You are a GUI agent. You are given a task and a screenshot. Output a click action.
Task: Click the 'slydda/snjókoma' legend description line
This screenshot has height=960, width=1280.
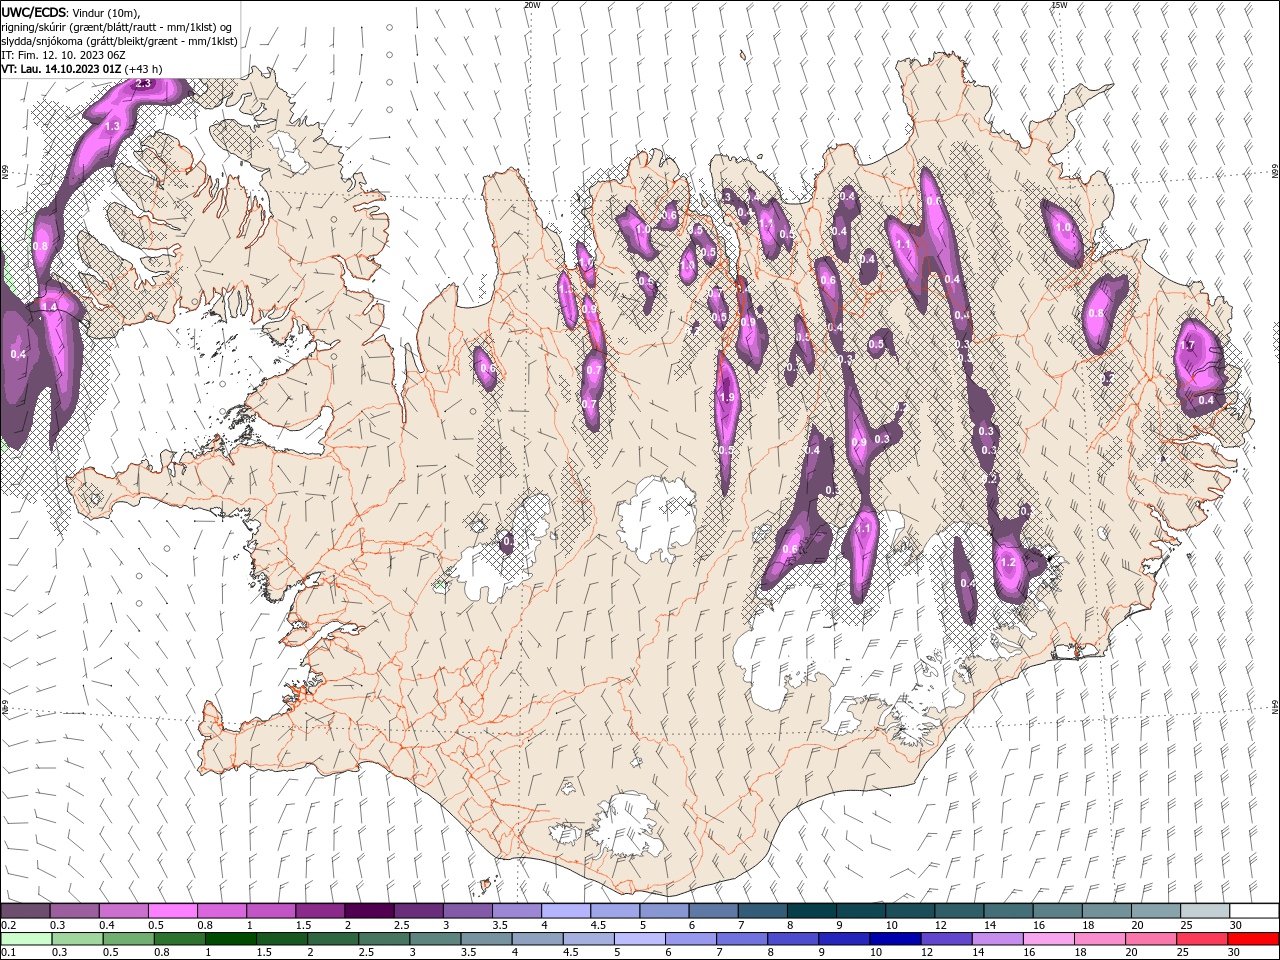tap(119, 41)
